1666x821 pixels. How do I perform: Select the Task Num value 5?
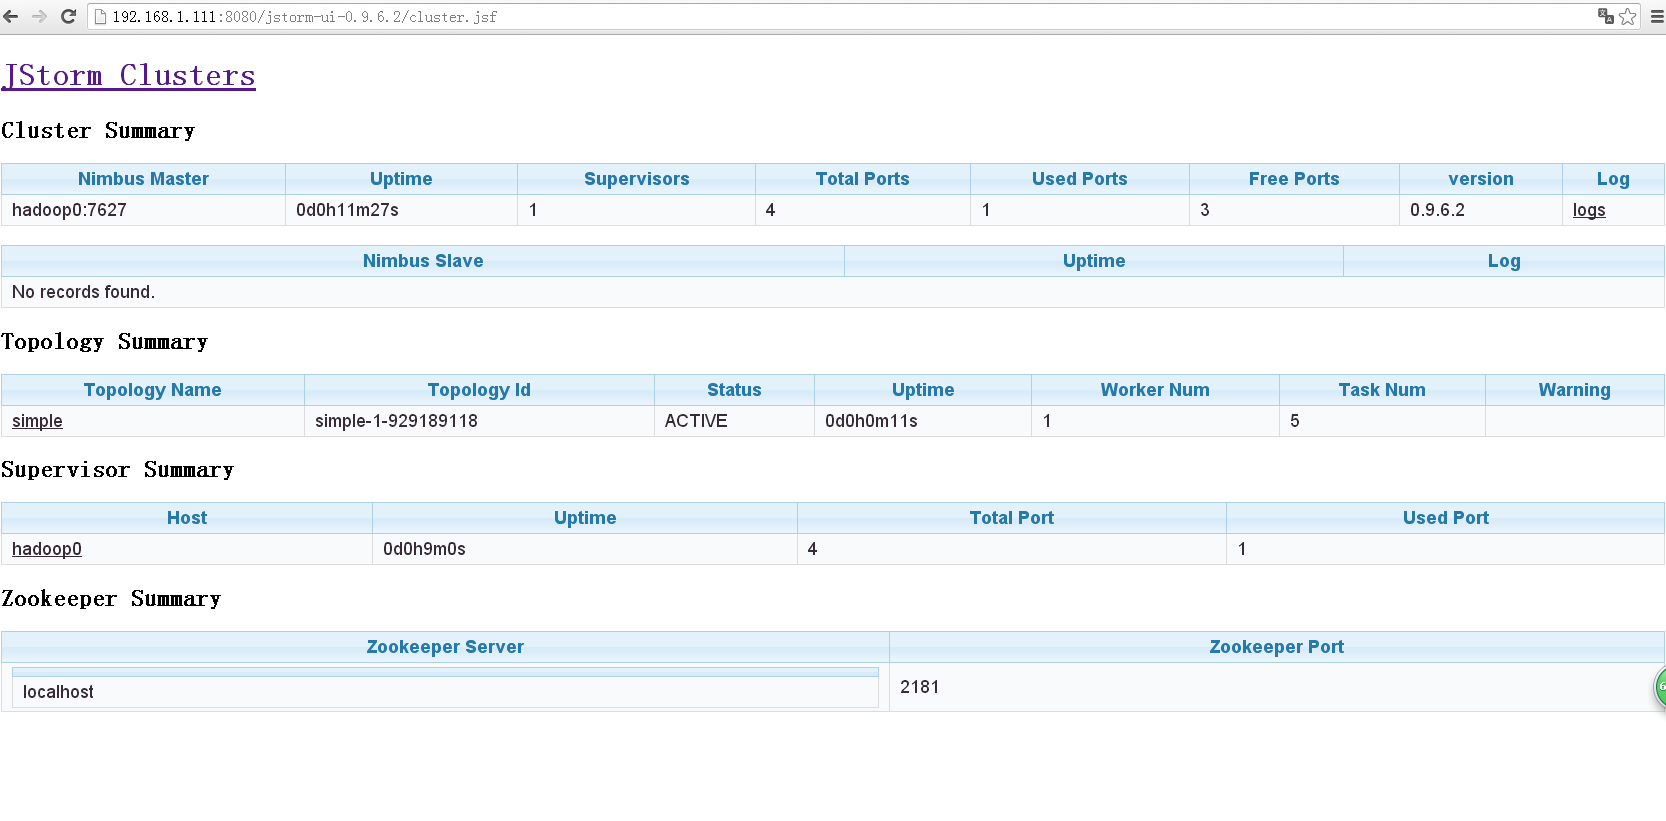[x=1295, y=421]
